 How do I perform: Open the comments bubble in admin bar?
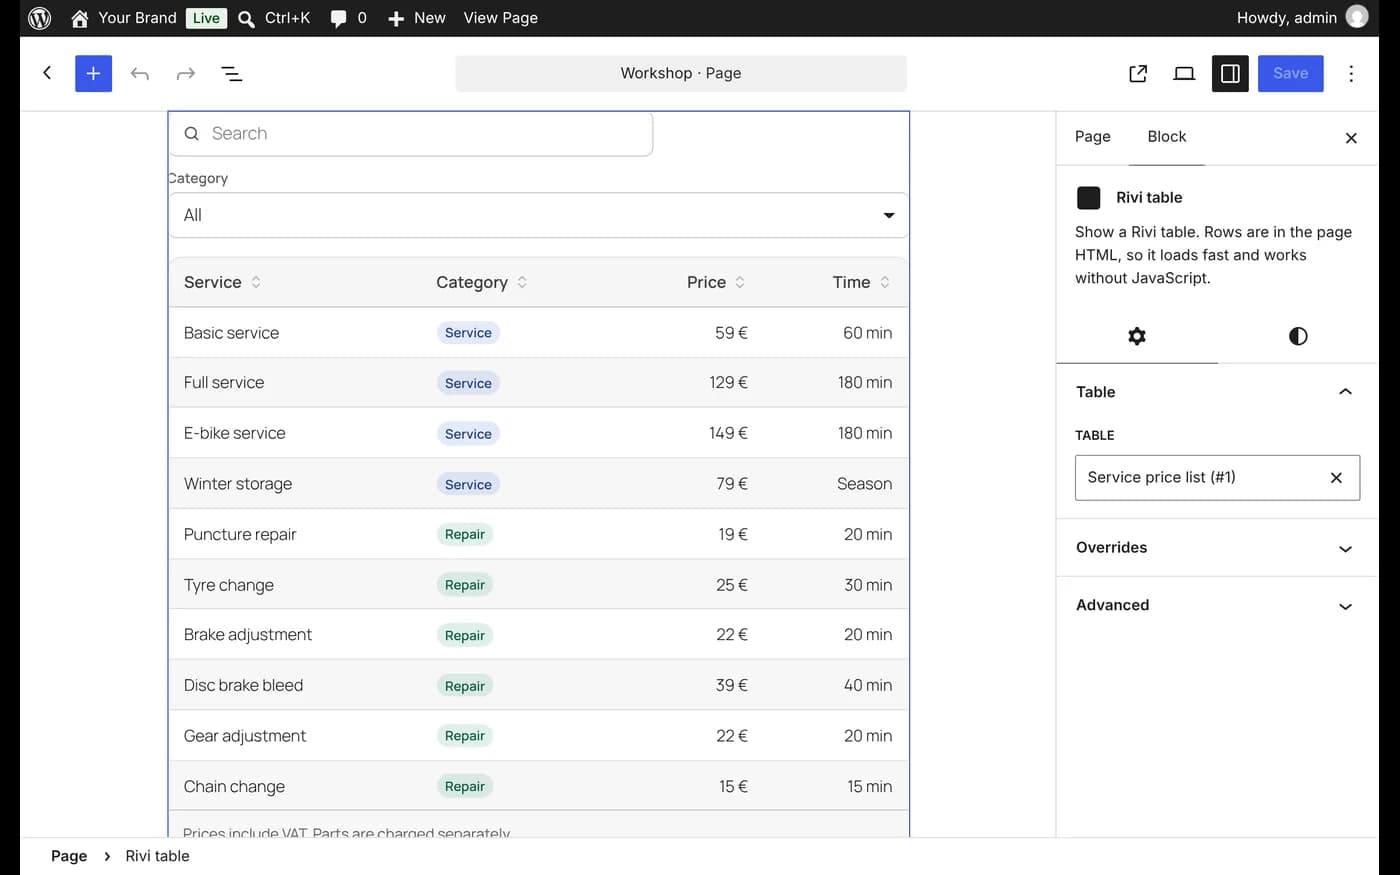348,18
